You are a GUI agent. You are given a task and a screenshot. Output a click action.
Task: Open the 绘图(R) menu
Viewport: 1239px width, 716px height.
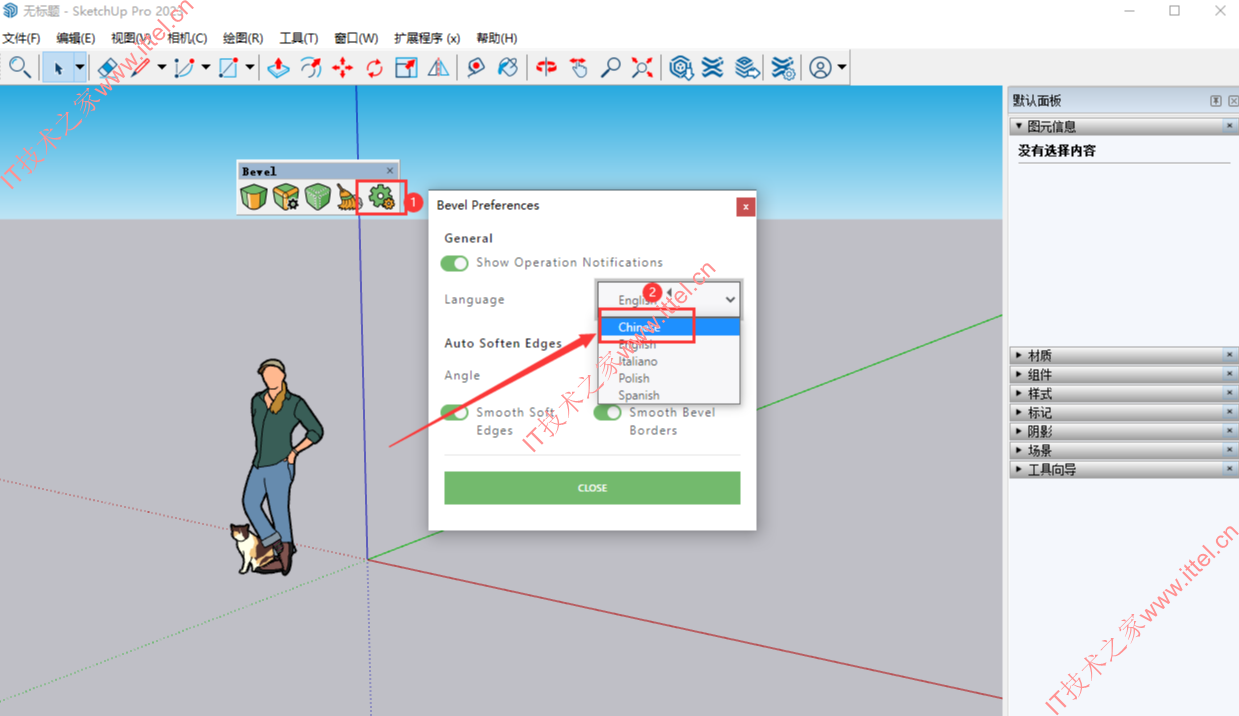coord(243,38)
